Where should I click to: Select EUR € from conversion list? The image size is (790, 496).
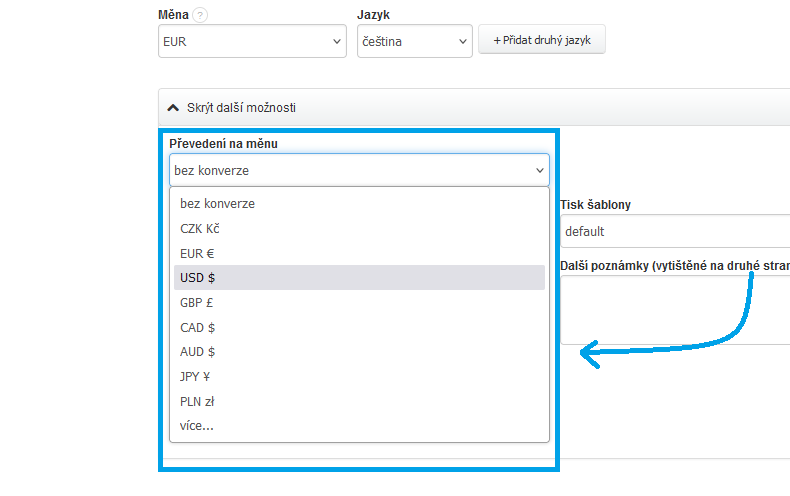pyautogui.click(x=198, y=253)
